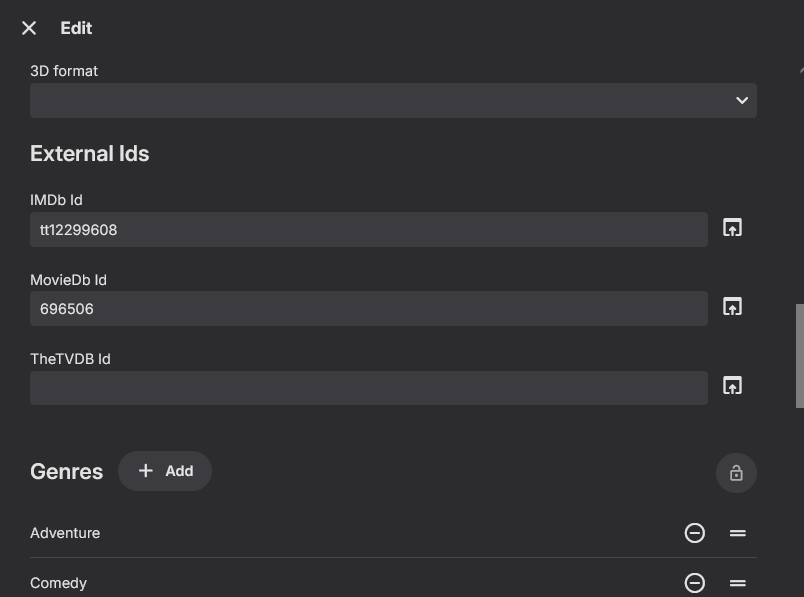804x597 pixels.
Task: Open TheTVDB Id external link icon
Action: click(732, 386)
